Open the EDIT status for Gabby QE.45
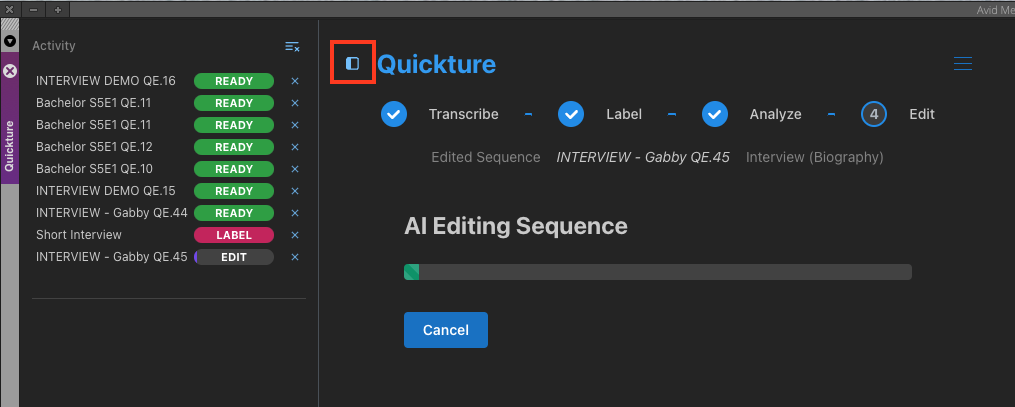Image resolution: width=1015 pixels, height=407 pixels. tap(234, 258)
